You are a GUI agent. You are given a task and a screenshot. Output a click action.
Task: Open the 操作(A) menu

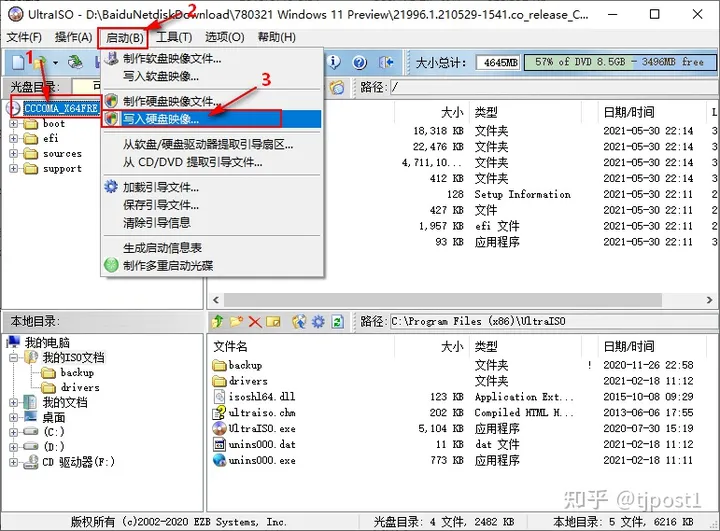[73, 37]
